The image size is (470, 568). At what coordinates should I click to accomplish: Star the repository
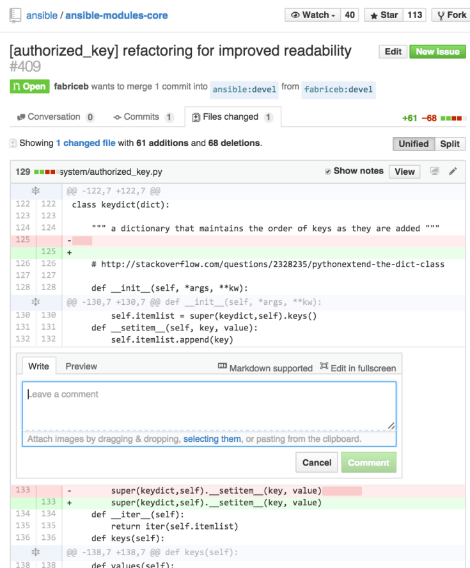383,15
